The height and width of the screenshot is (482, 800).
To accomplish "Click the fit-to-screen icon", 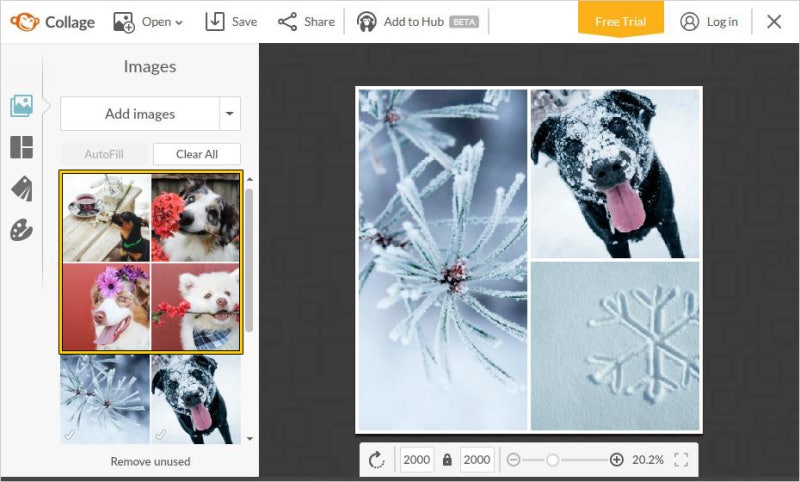I will 681,460.
